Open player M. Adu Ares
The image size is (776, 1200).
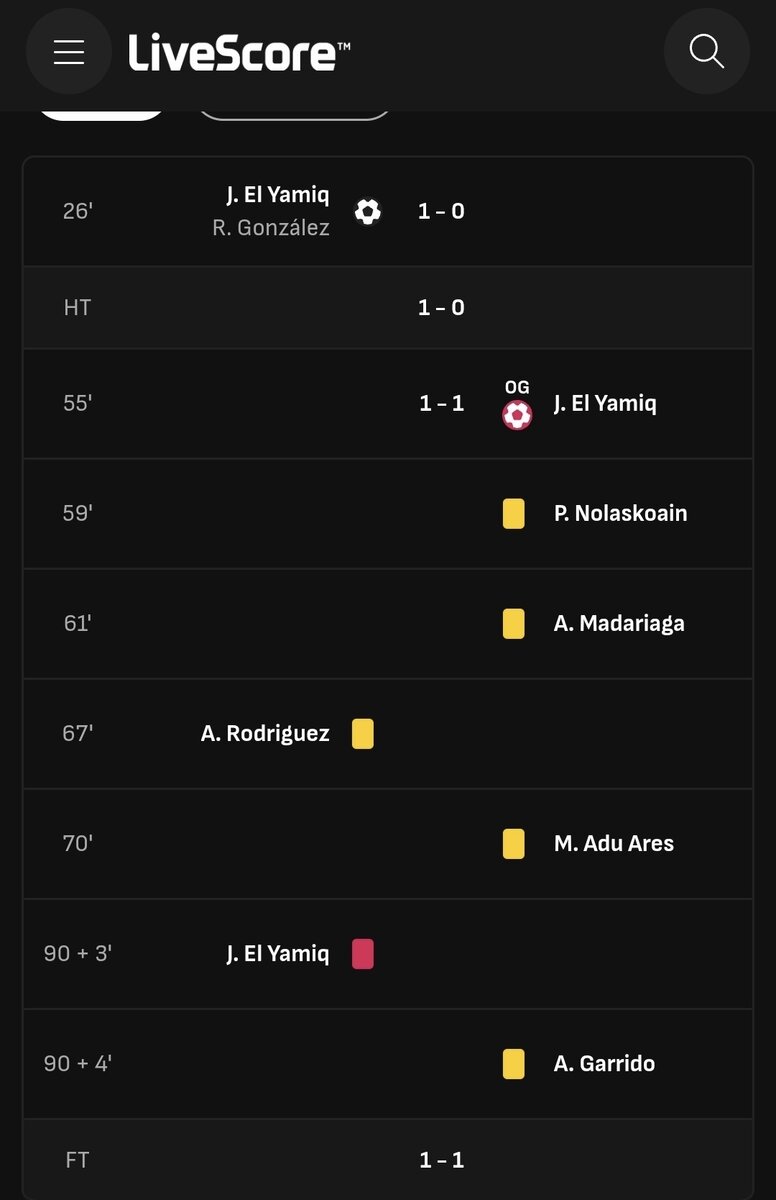tap(613, 844)
